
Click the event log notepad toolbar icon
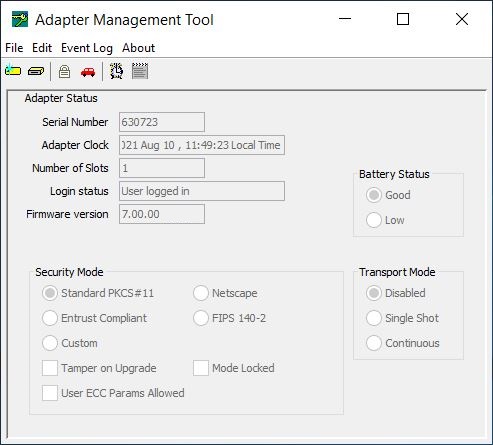tap(140, 71)
